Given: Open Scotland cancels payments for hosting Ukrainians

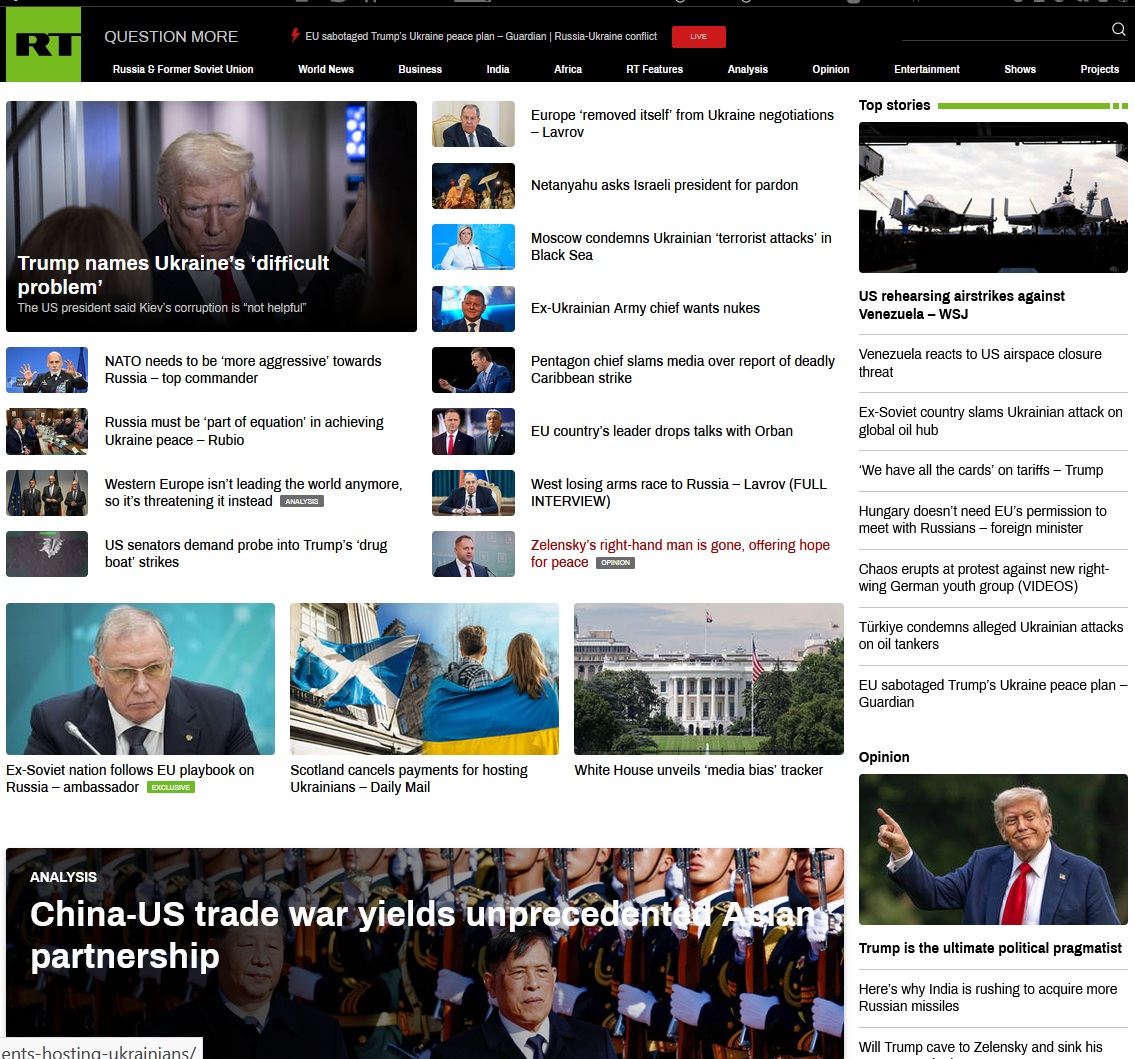Looking at the screenshot, I should 409,778.
